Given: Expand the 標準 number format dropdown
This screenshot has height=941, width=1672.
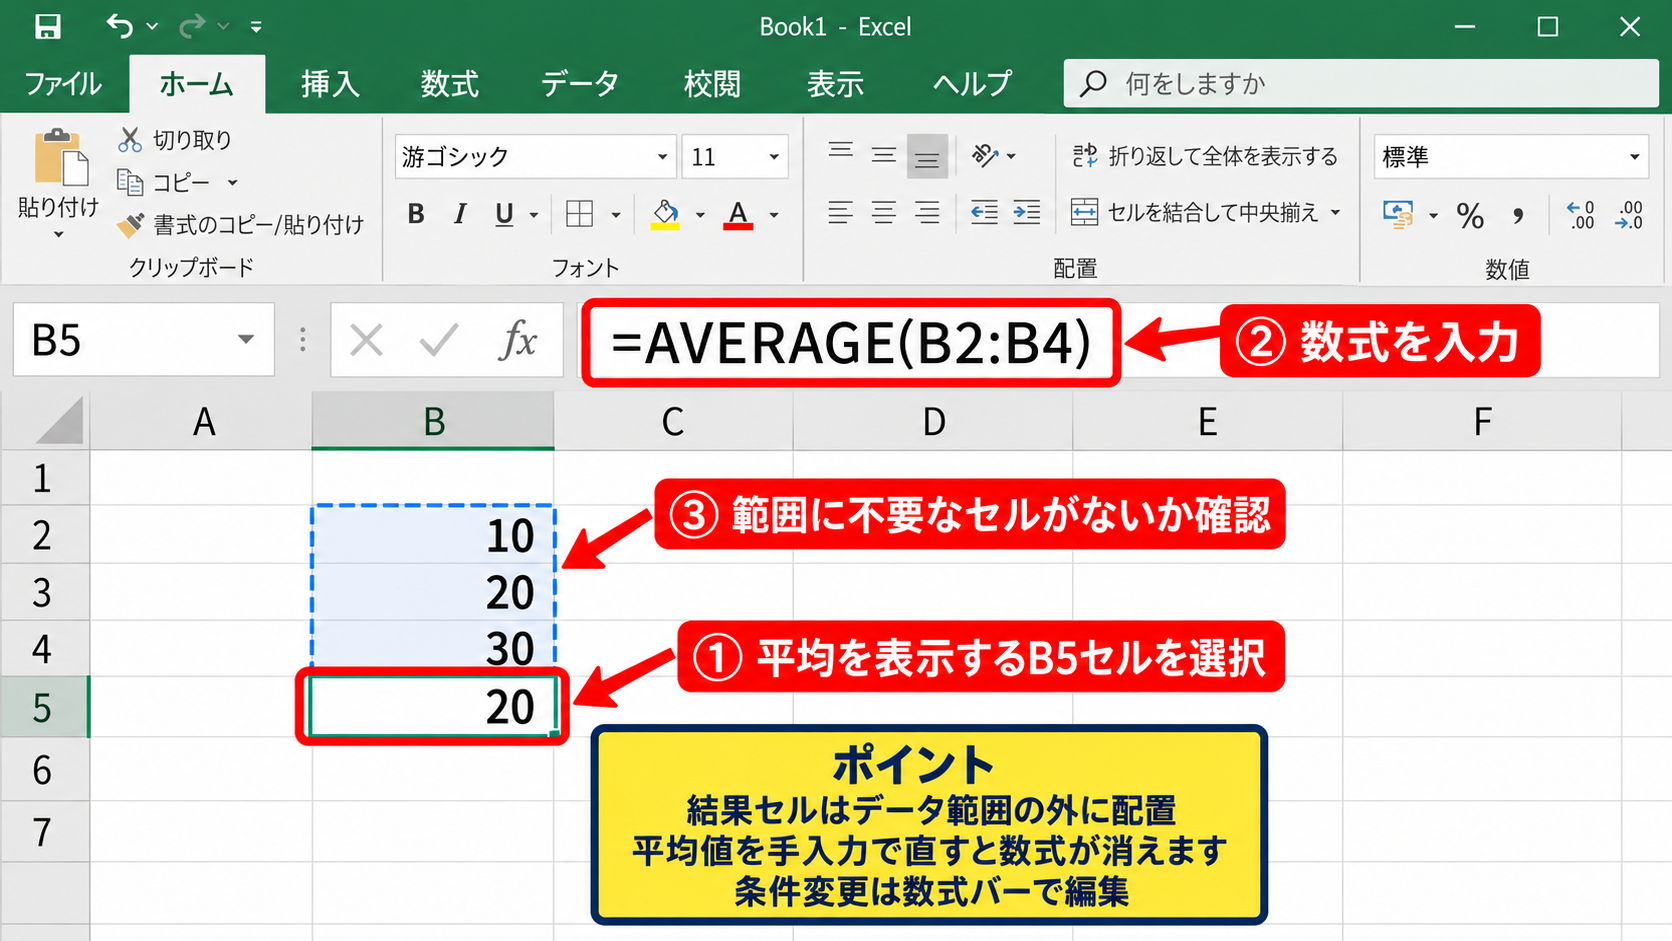Looking at the screenshot, I should [x=1635, y=157].
